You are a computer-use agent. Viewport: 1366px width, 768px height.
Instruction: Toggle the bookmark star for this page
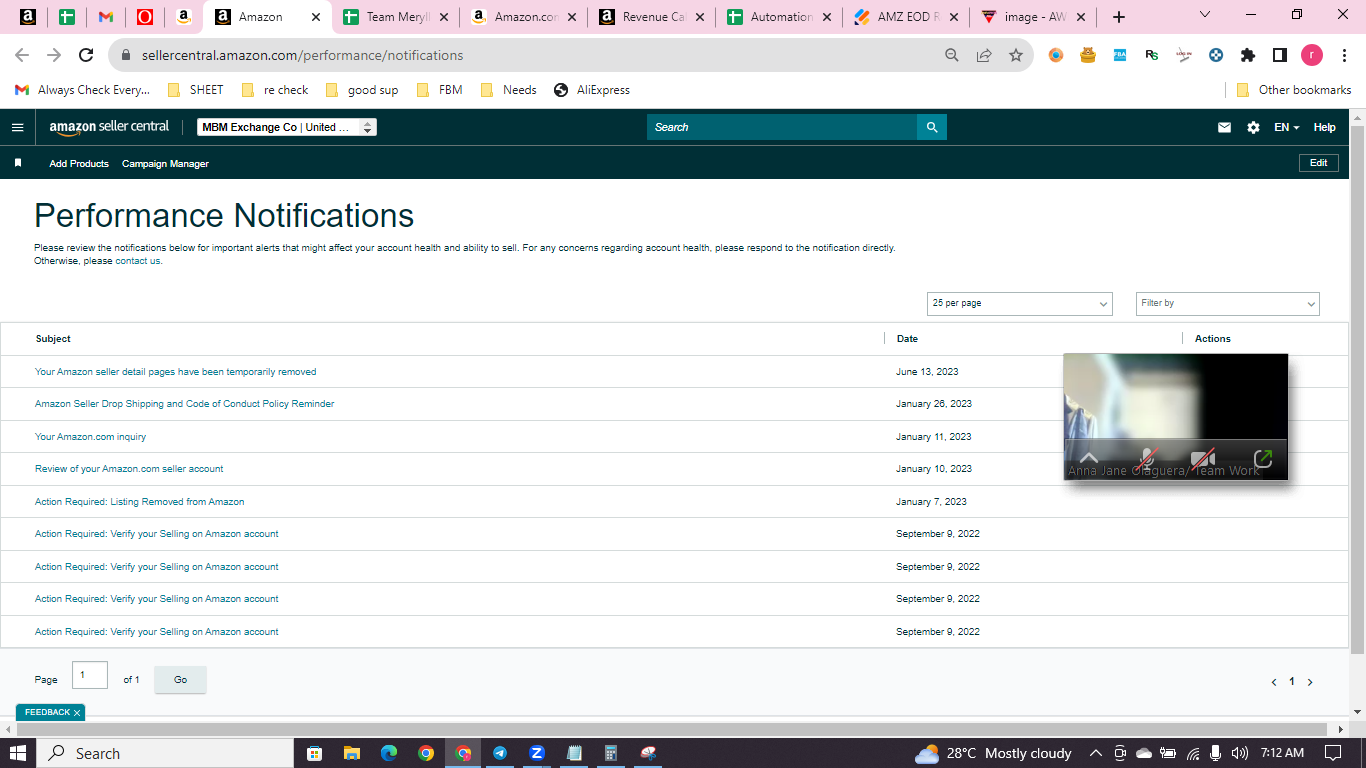1016,56
